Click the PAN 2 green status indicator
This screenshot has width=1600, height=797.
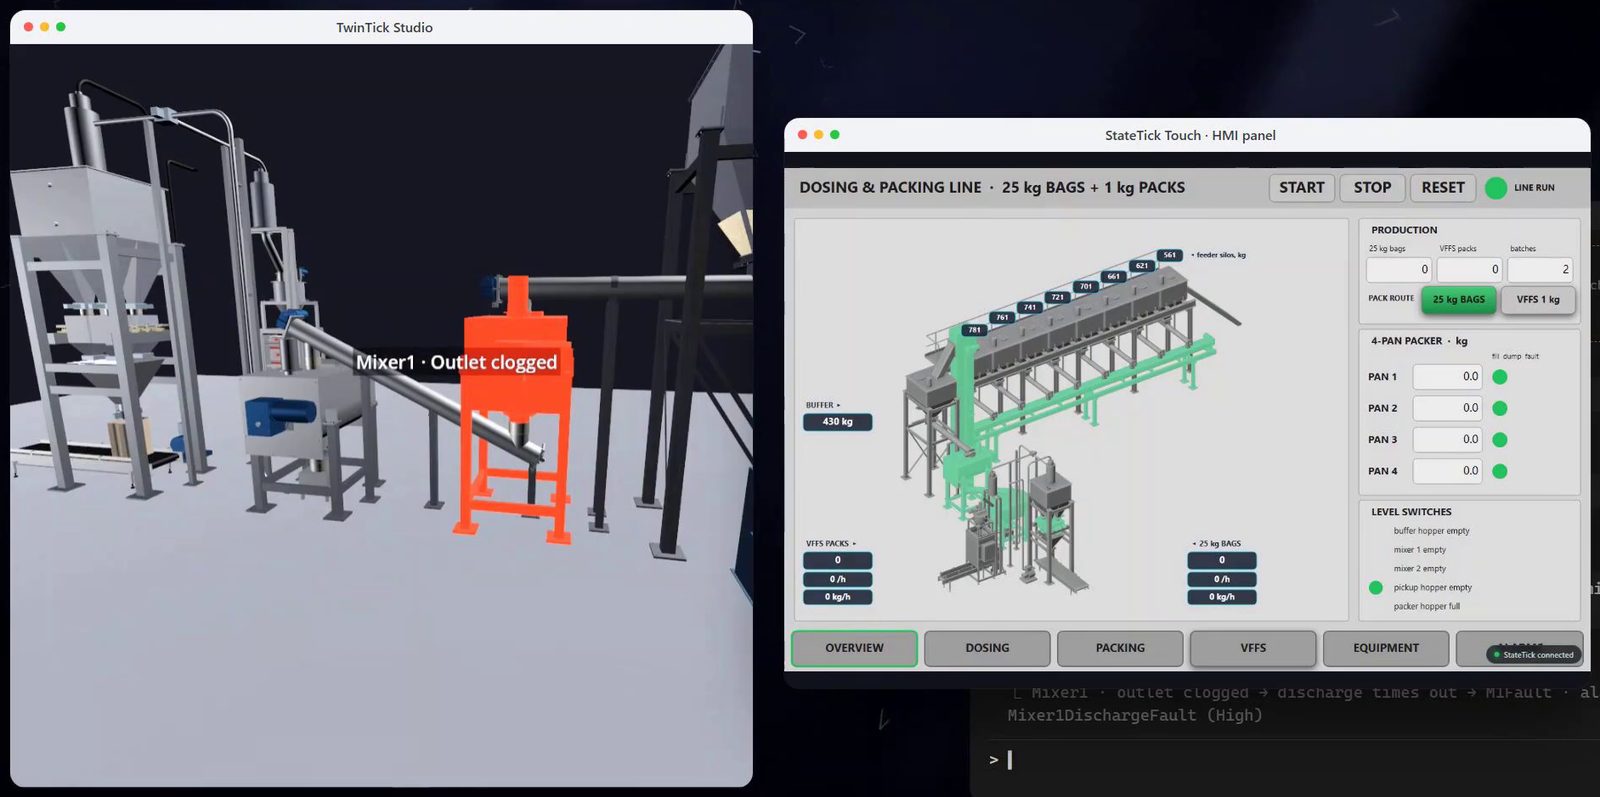click(x=1500, y=408)
